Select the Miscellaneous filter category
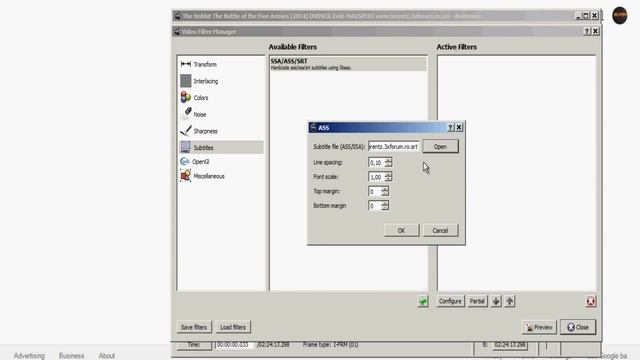This screenshot has height=360, width=640. coord(221,176)
